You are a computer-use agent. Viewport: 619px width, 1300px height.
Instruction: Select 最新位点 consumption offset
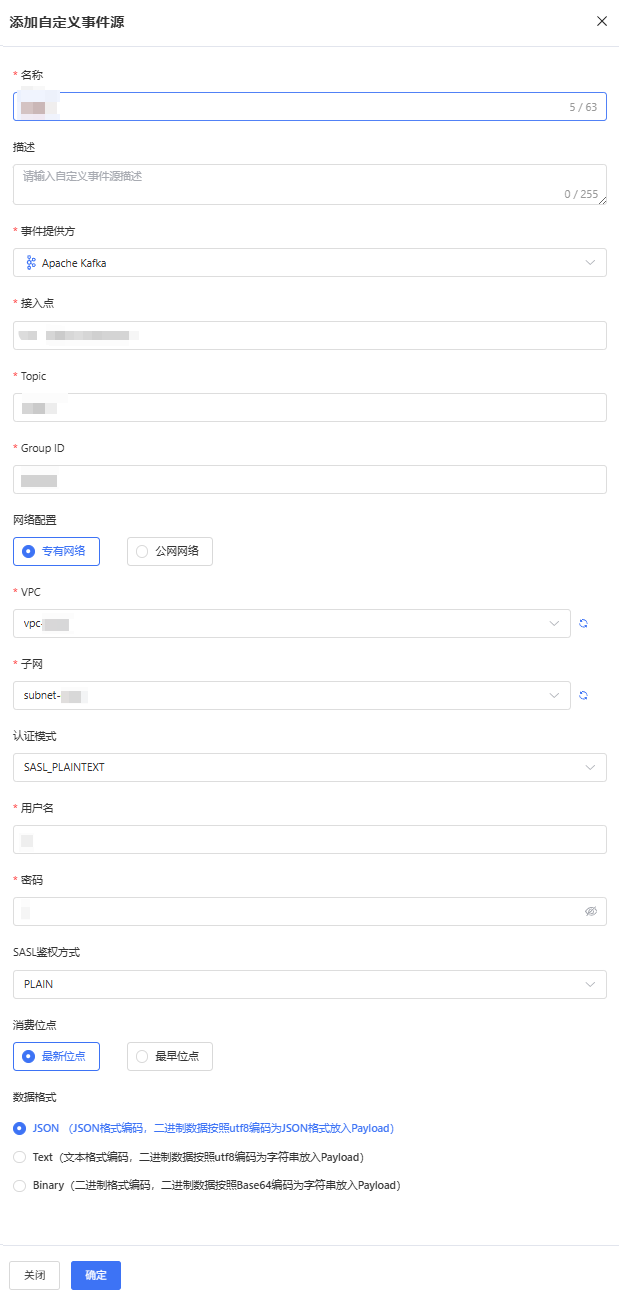click(57, 1056)
